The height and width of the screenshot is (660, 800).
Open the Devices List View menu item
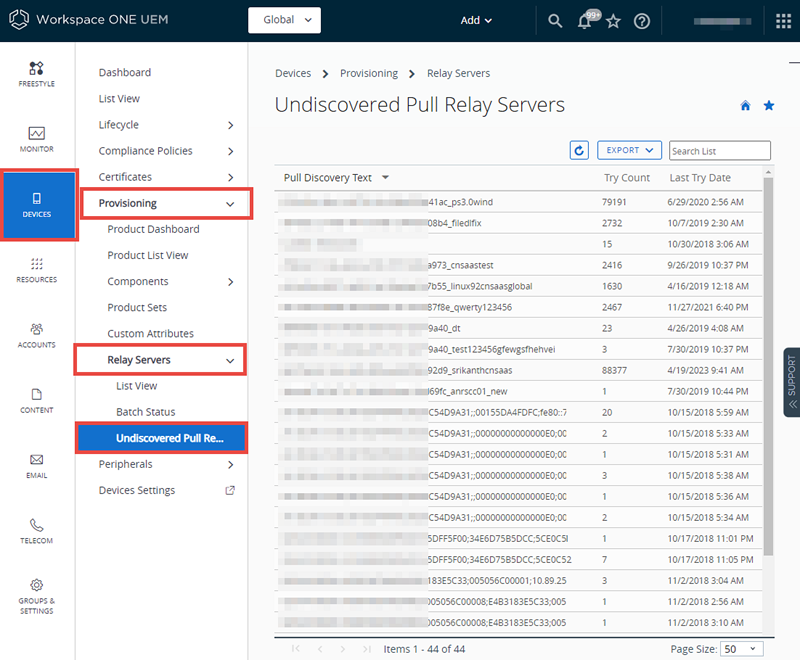(119, 98)
